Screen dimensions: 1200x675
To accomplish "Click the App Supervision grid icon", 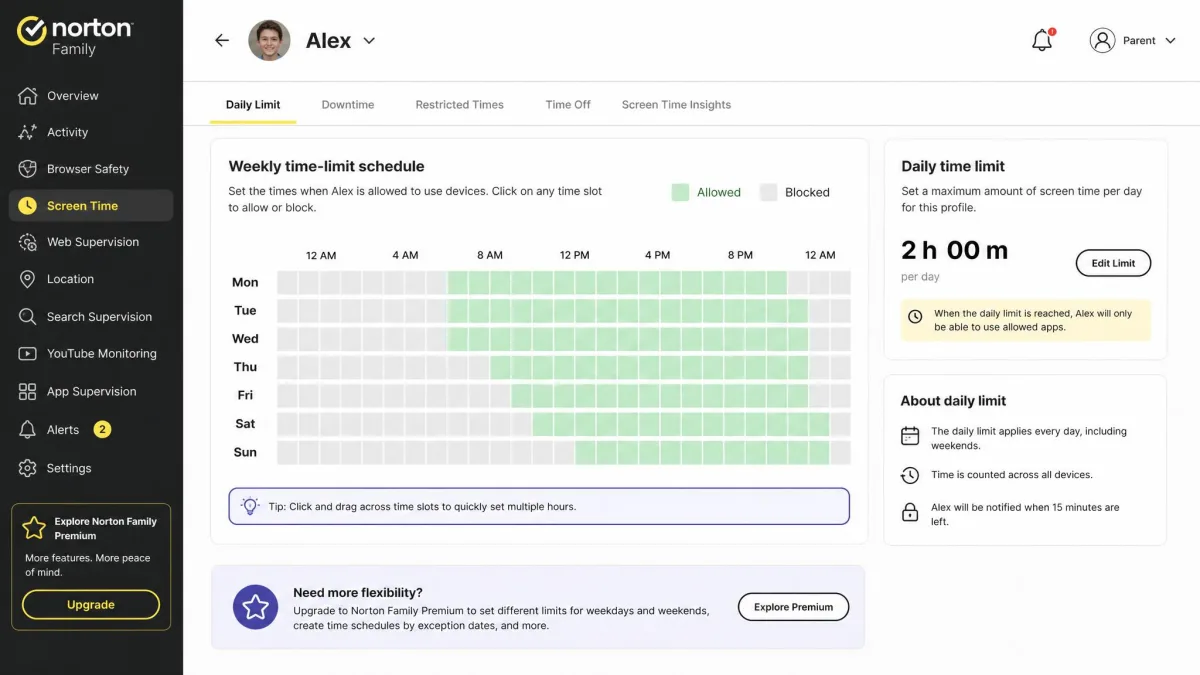I will pyautogui.click(x=28, y=392).
